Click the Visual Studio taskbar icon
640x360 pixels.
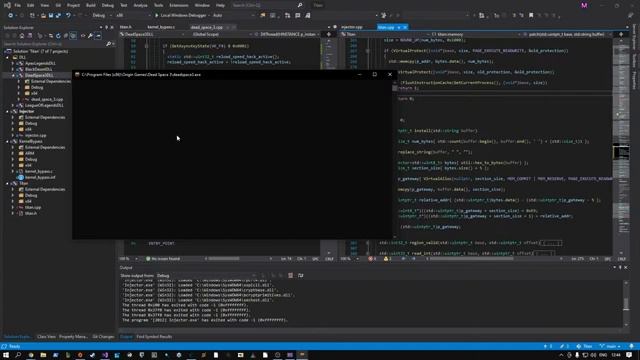click(x=105, y=355)
